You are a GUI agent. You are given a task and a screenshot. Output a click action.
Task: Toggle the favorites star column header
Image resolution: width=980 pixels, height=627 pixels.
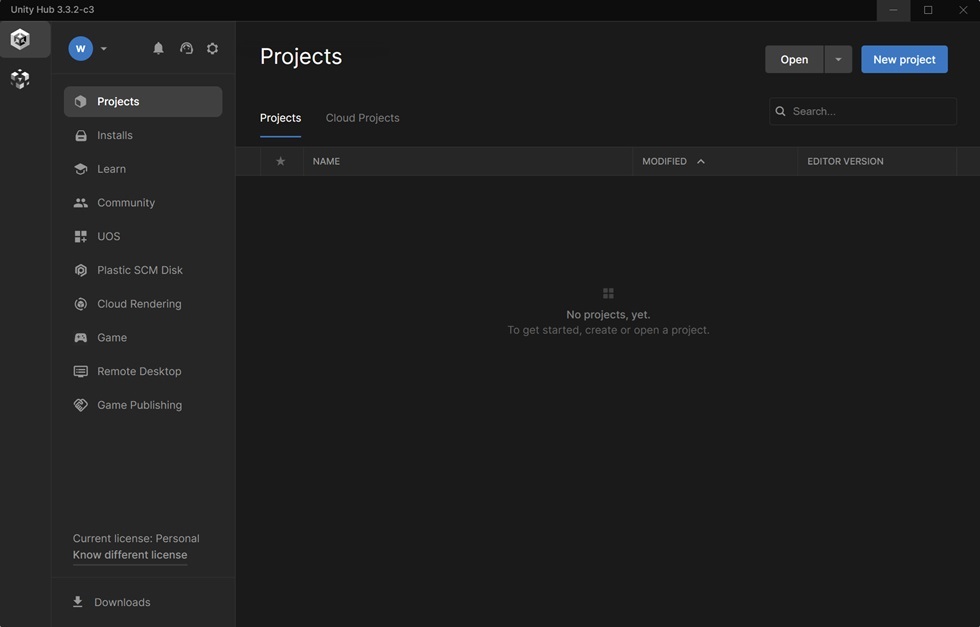tap(281, 161)
